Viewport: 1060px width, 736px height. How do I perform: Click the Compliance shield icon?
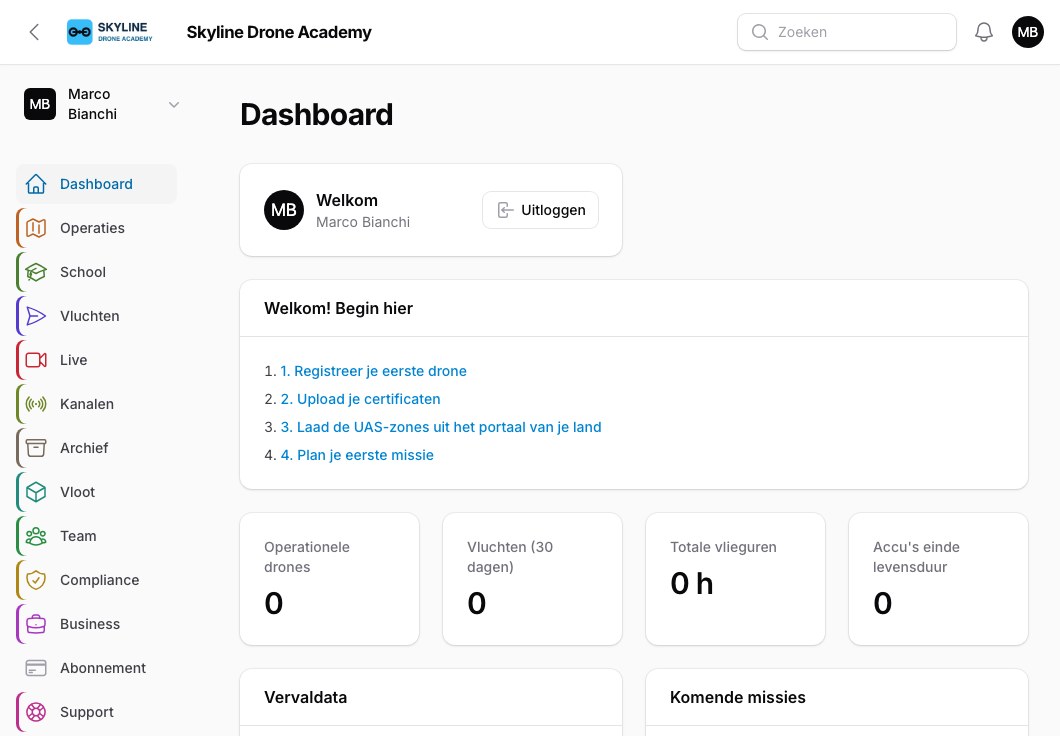click(36, 580)
